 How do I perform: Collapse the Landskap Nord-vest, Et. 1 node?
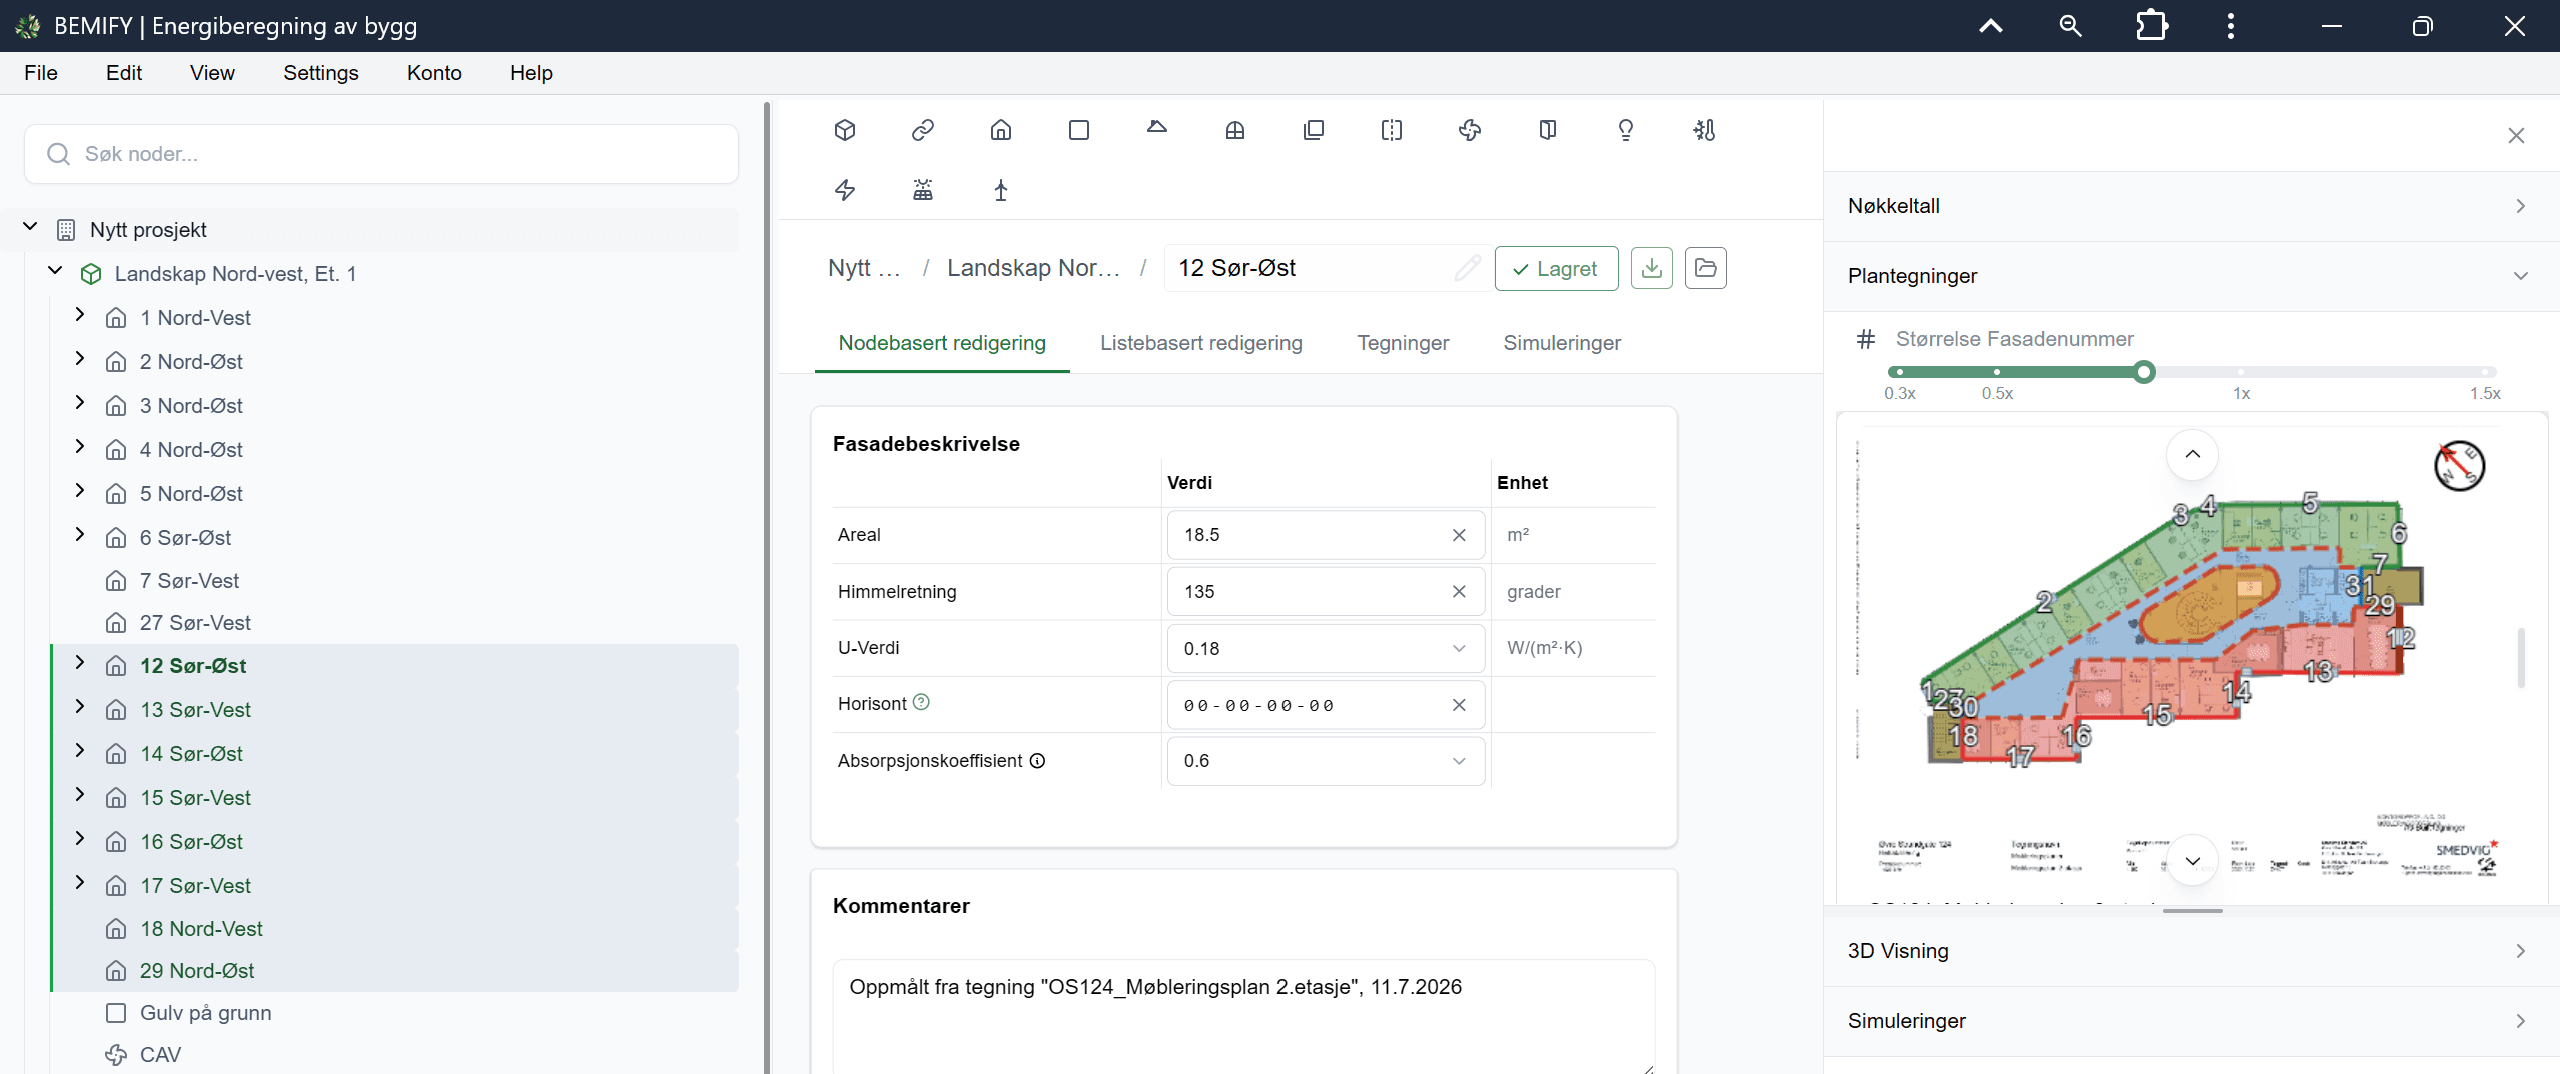pyautogui.click(x=55, y=272)
